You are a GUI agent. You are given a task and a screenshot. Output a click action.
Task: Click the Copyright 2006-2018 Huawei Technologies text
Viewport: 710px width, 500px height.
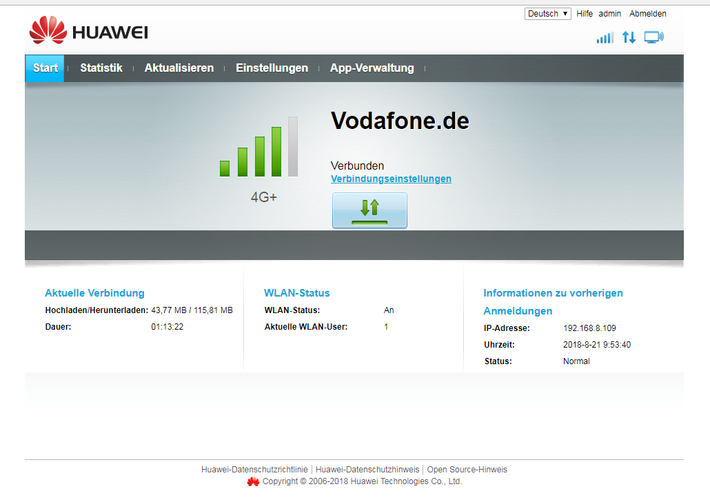tap(362, 481)
